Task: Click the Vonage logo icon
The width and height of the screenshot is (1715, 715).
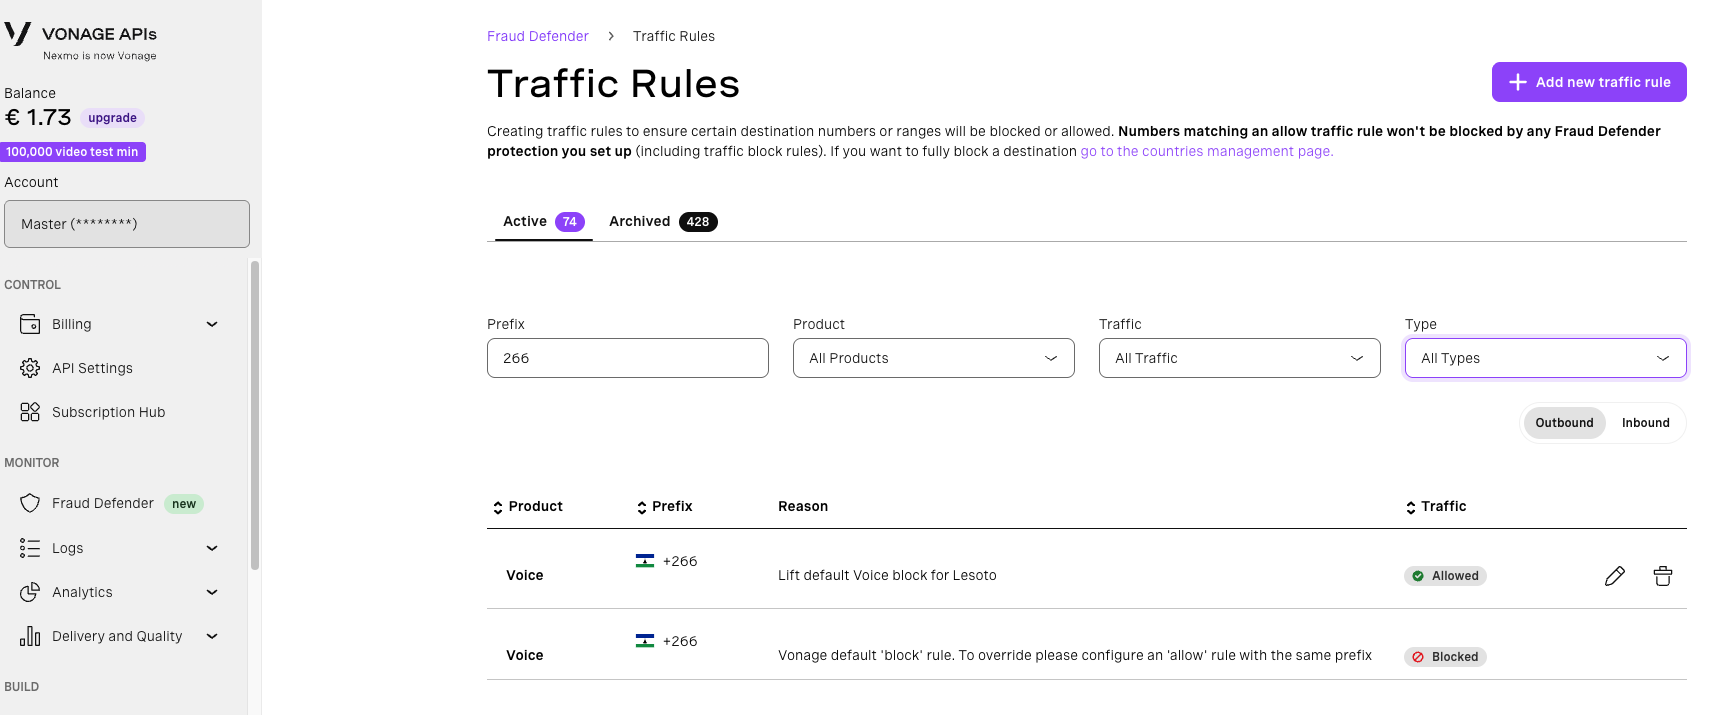Action: [x=18, y=34]
